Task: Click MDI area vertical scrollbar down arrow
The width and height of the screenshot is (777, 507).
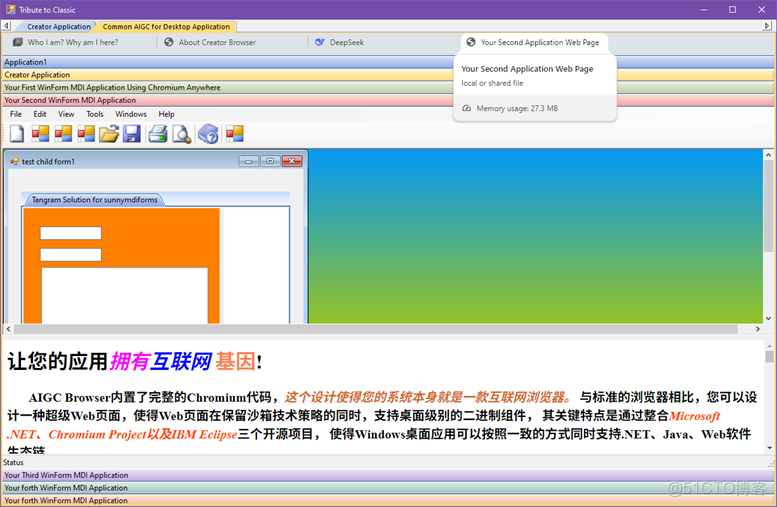Action: tap(768, 318)
